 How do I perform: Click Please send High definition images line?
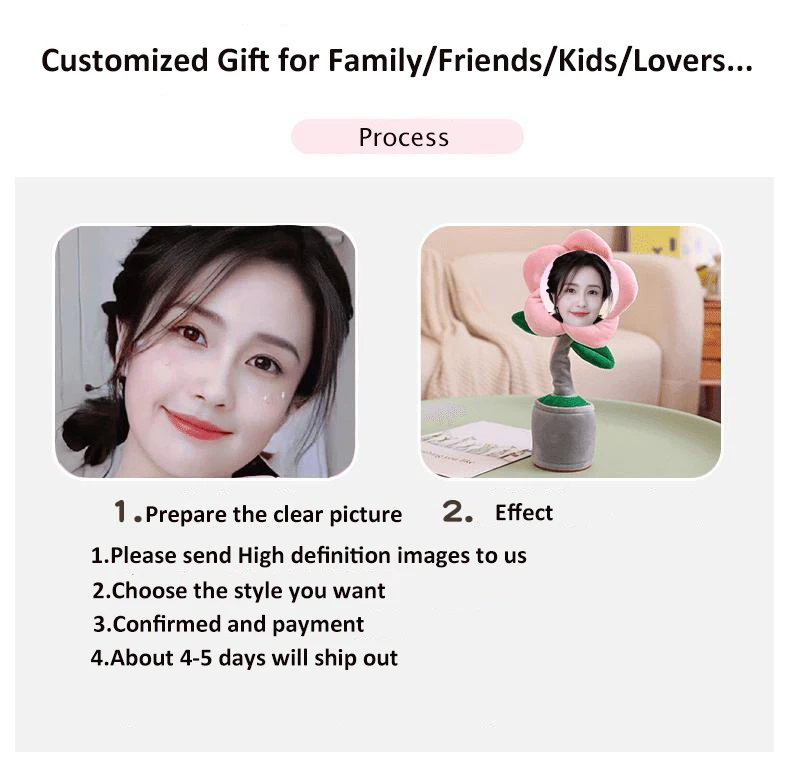coord(309,556)
